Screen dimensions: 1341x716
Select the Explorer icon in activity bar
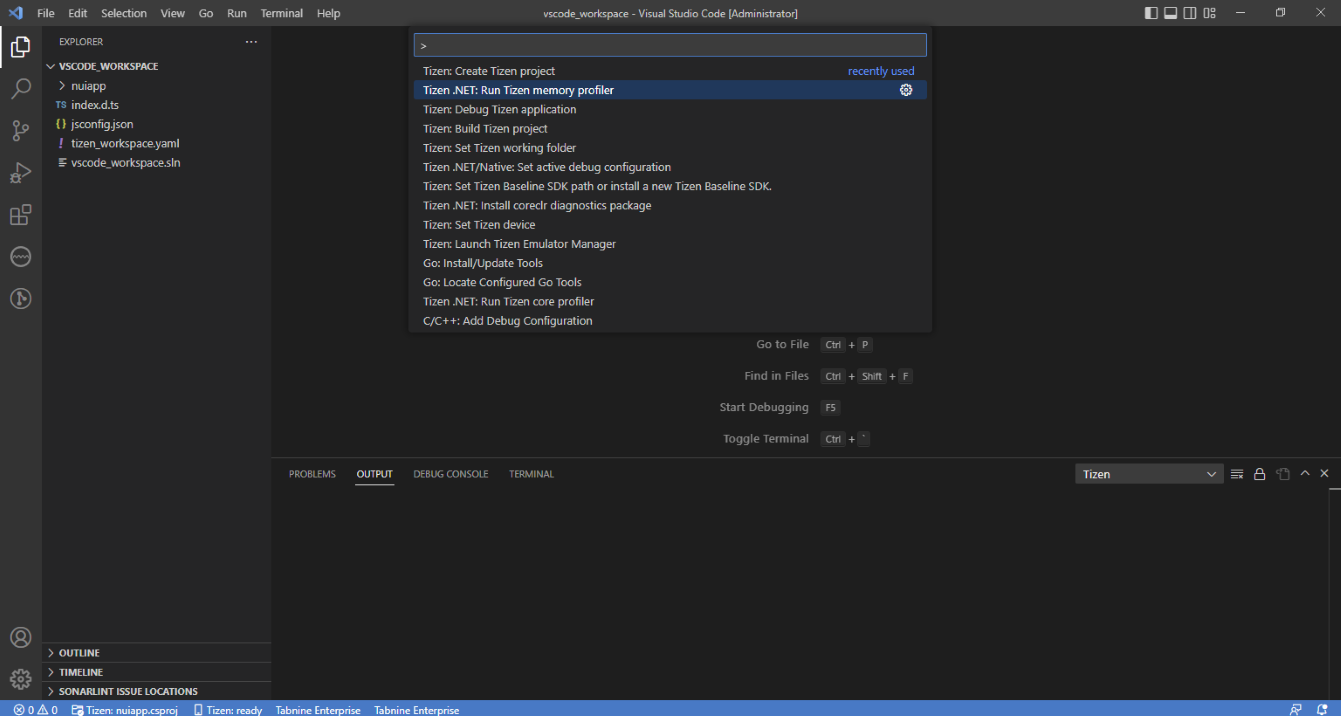pyautogui.click(x=21, y=46)
